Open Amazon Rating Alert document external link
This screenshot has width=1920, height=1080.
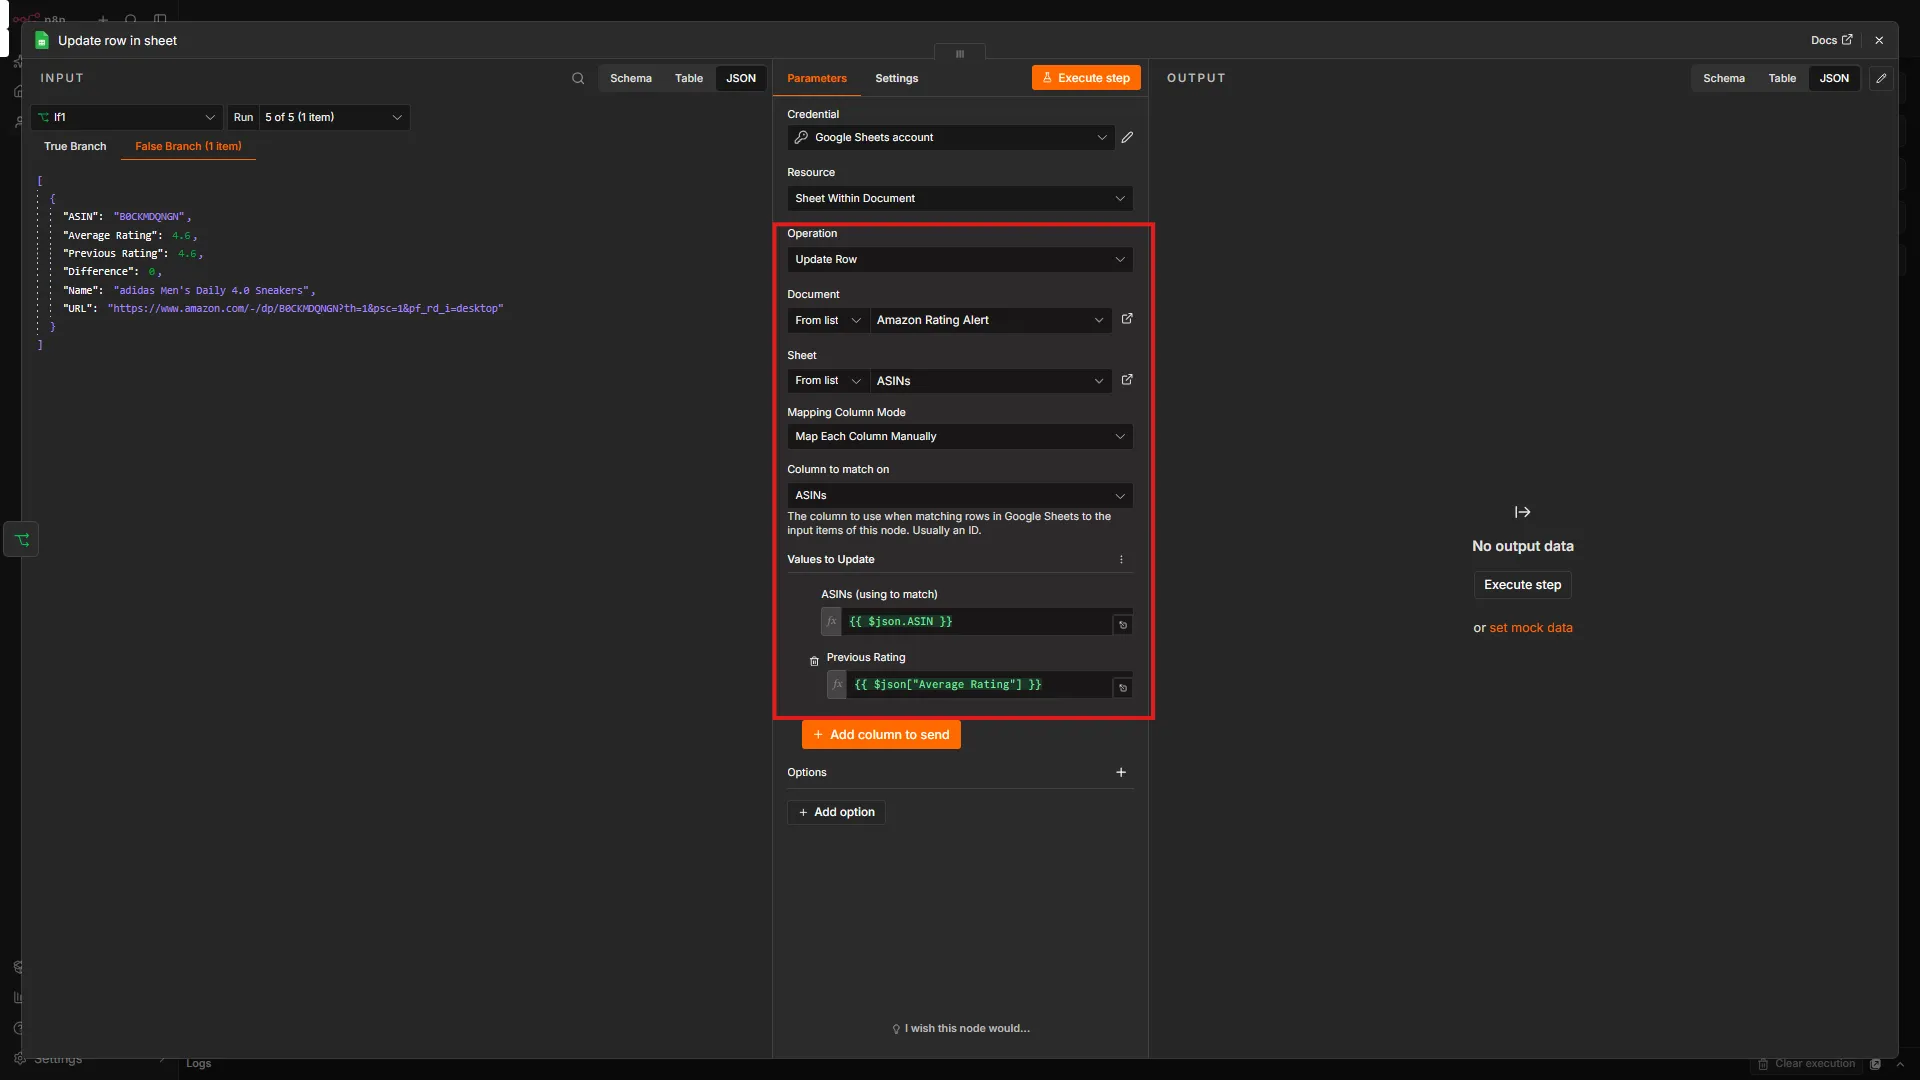[1127, 319]
